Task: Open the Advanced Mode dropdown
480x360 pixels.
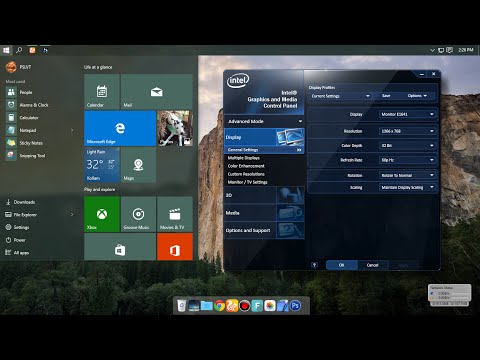Action: tap(264, 121)
